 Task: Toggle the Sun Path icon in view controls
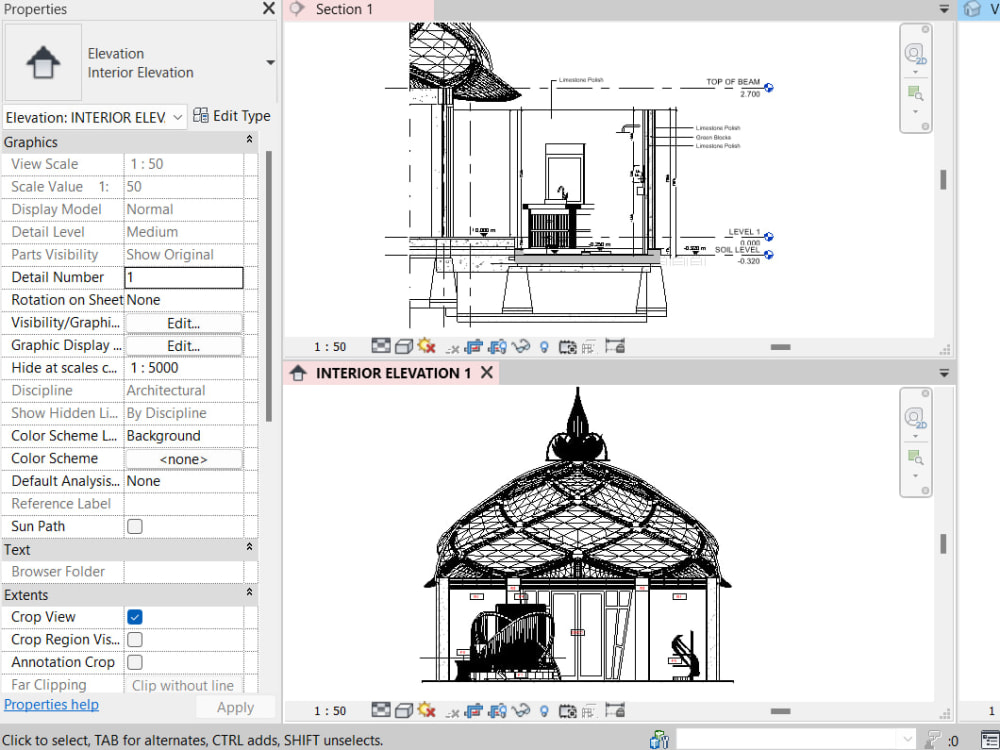pyautogui.click(x=425, y=710)
